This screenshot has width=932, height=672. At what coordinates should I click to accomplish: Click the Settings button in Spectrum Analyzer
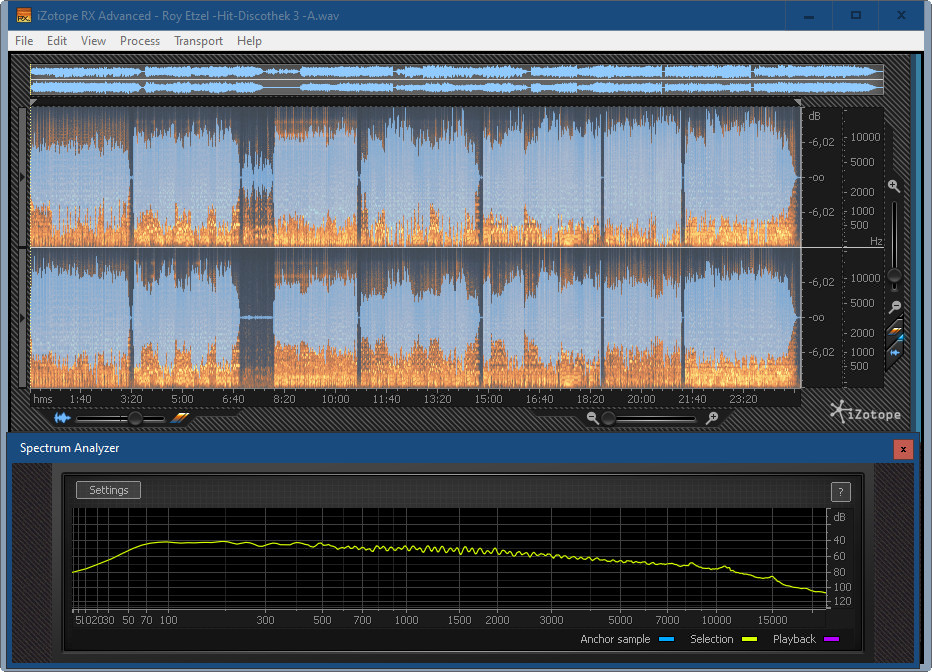[109, 490]
